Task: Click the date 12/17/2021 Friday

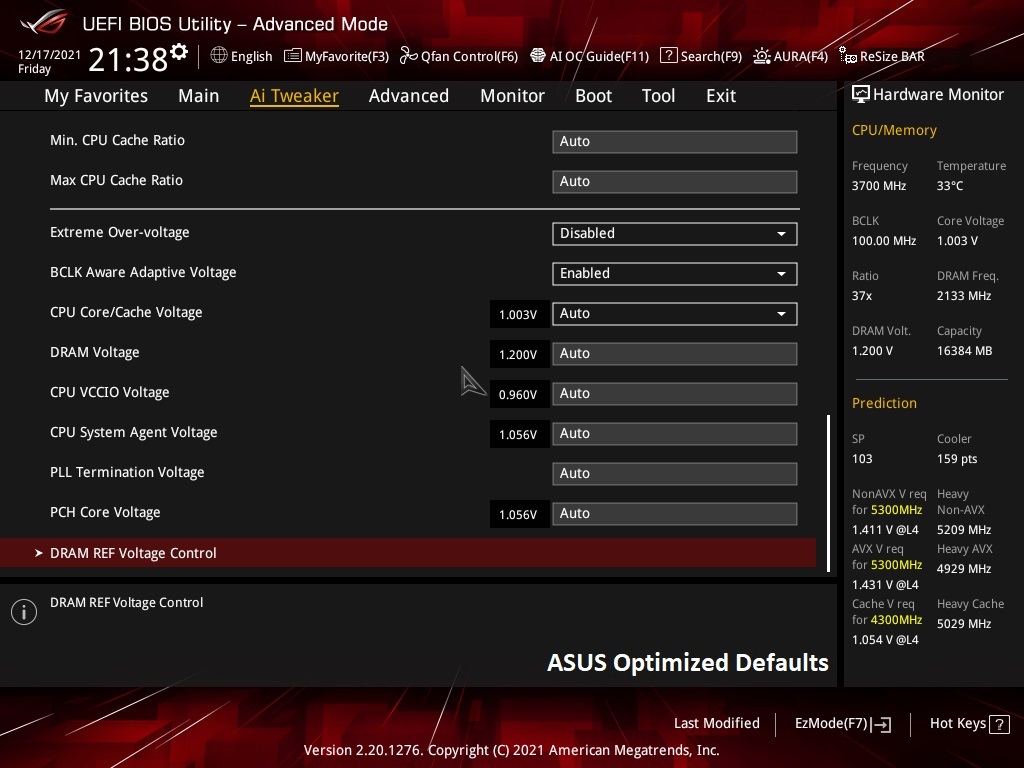Action: click(49, 61)
